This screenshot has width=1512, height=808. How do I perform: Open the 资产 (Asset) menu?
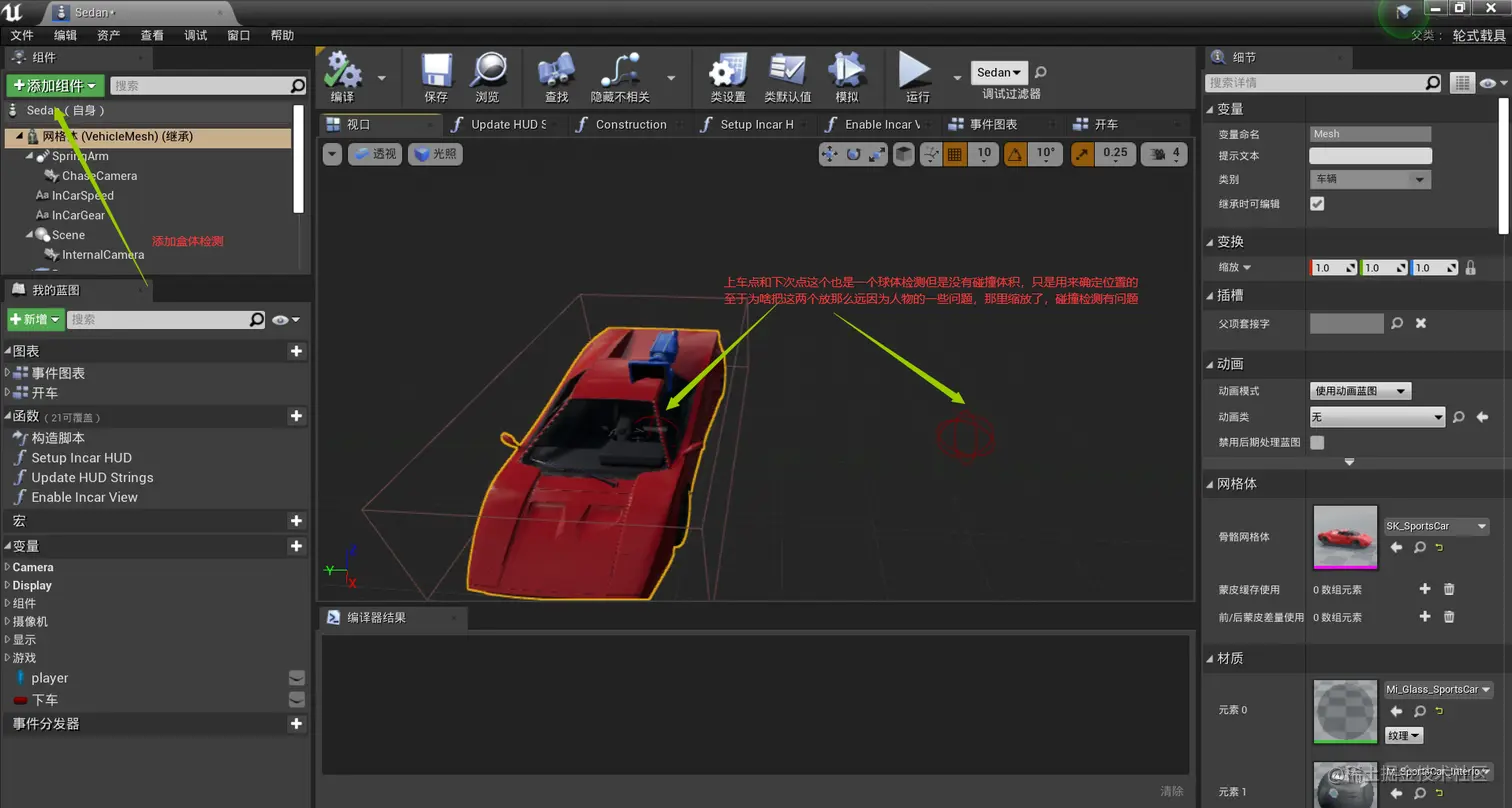click(x=109, y=35)
